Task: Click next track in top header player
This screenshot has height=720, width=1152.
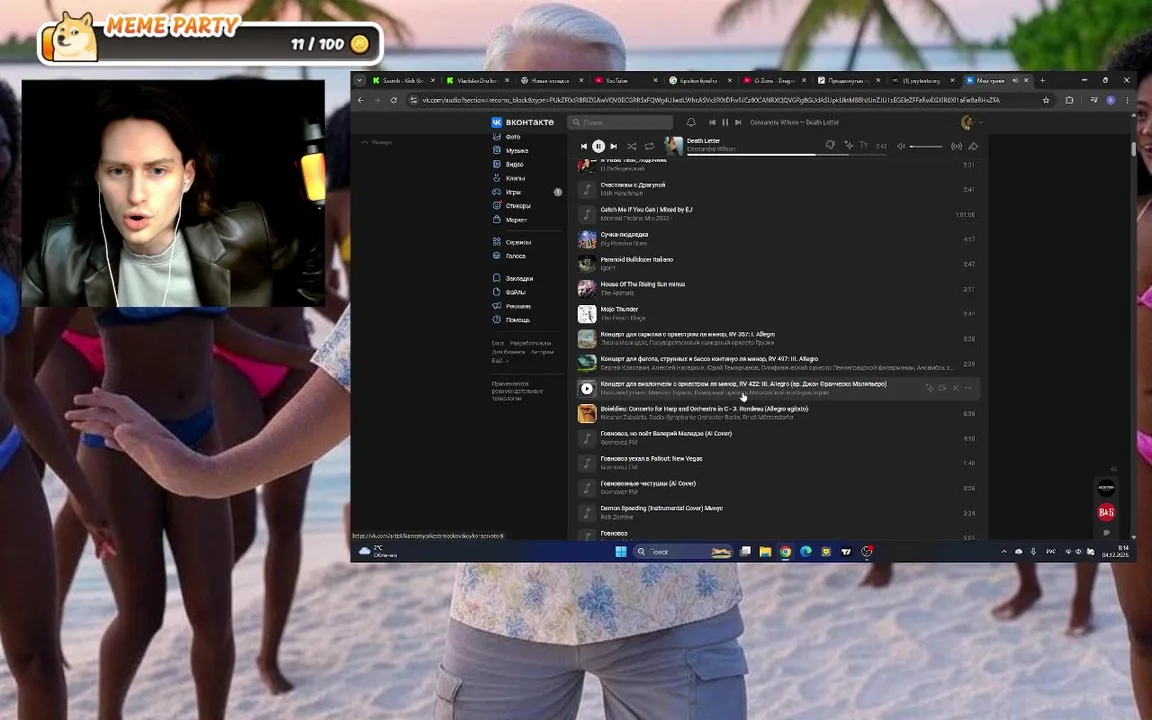Action: [738, 123]
